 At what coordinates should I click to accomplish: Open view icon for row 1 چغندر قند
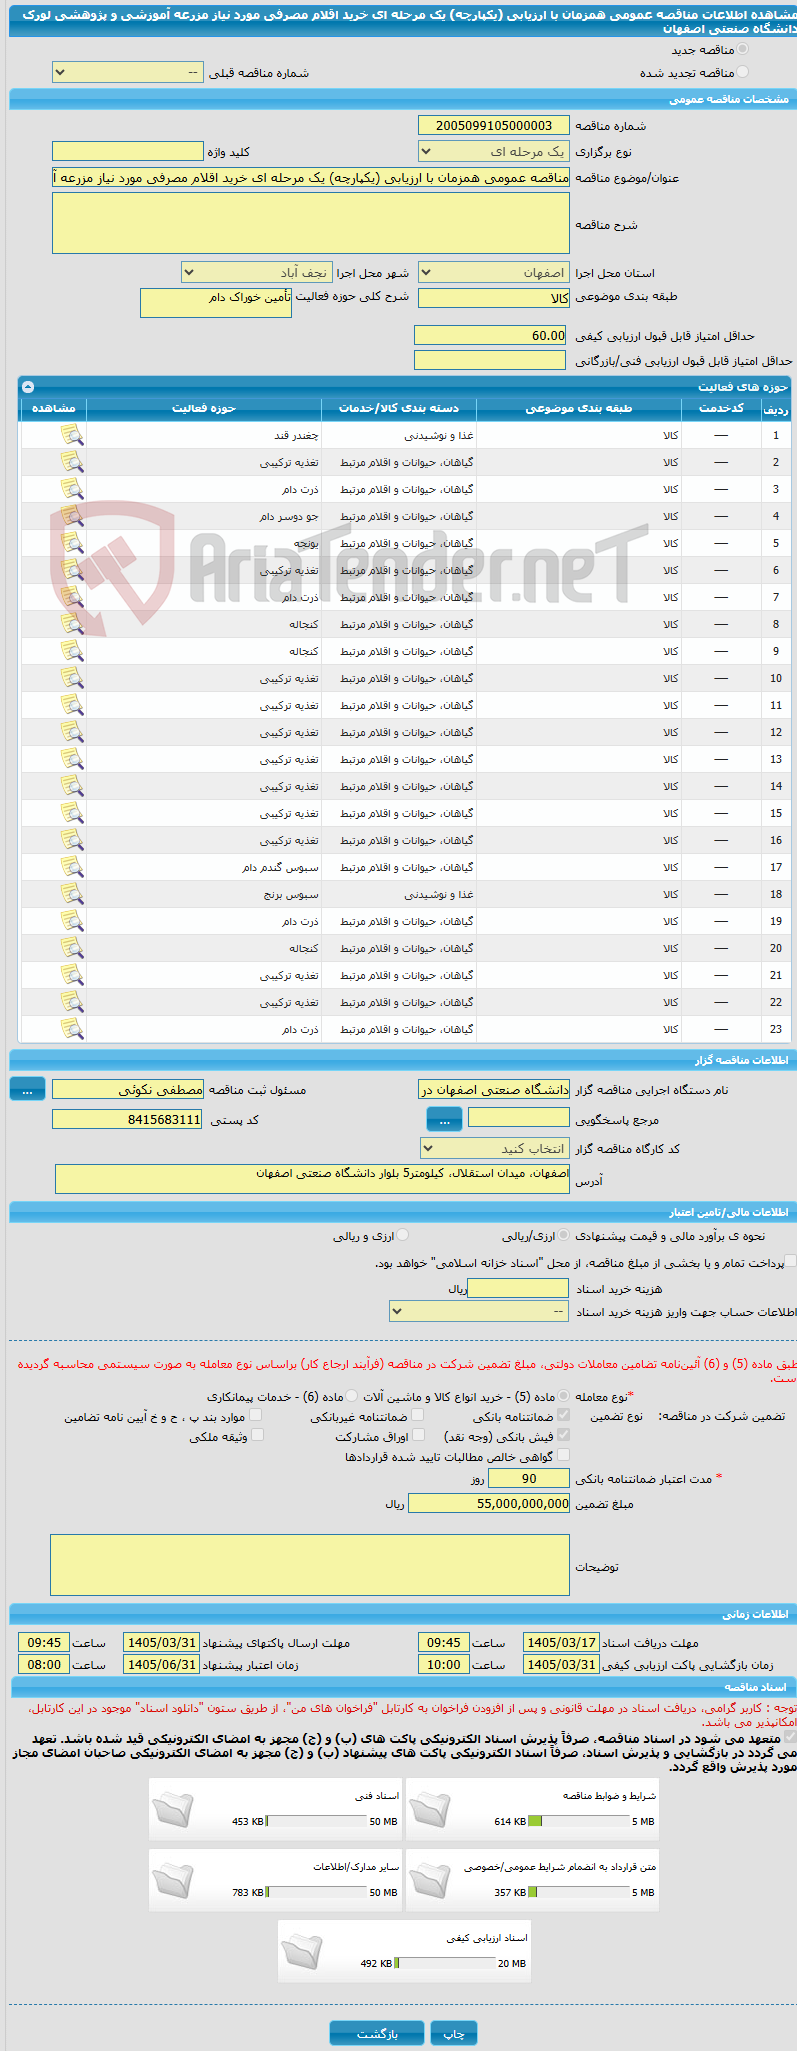[71, 435]
